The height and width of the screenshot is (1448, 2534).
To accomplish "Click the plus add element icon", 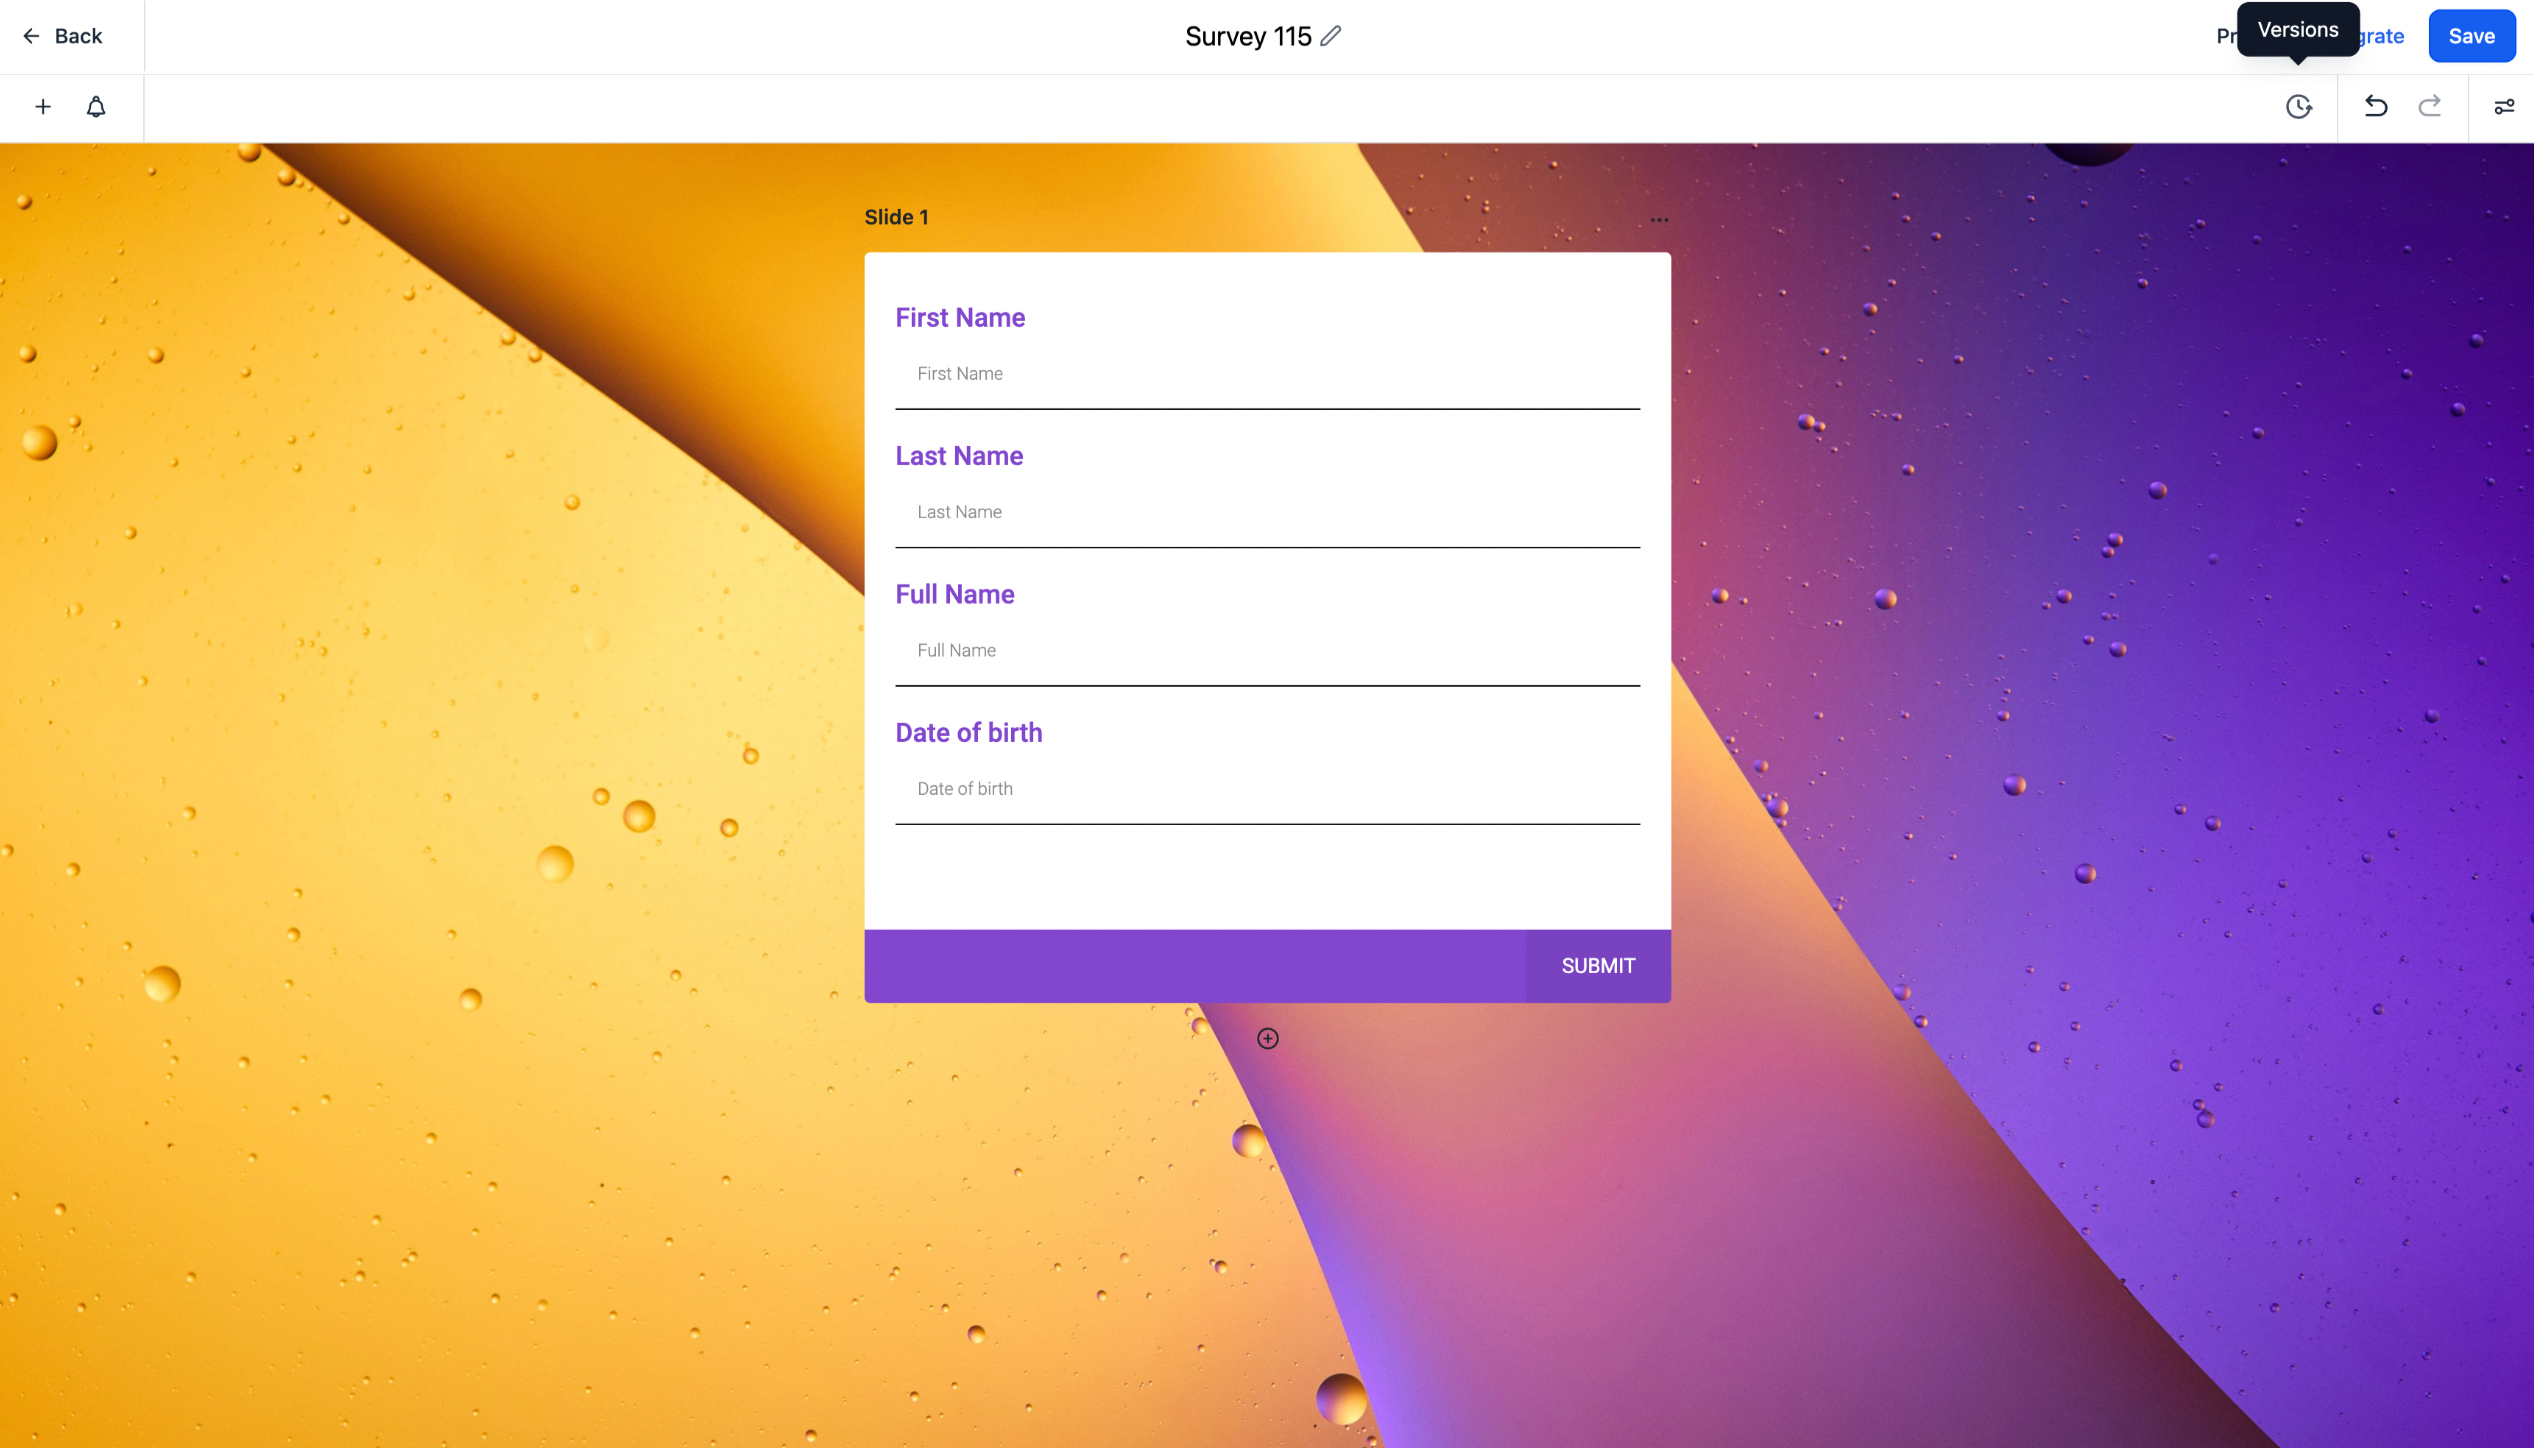I will tap(43, 107).
